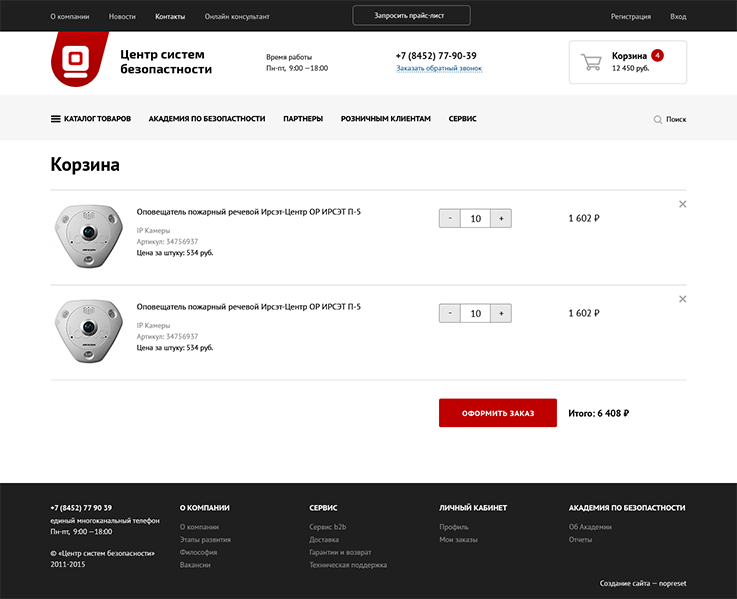Click the red company logo icon
The width and height of the screenshot is (737, 599).
(x=78, y=60)
